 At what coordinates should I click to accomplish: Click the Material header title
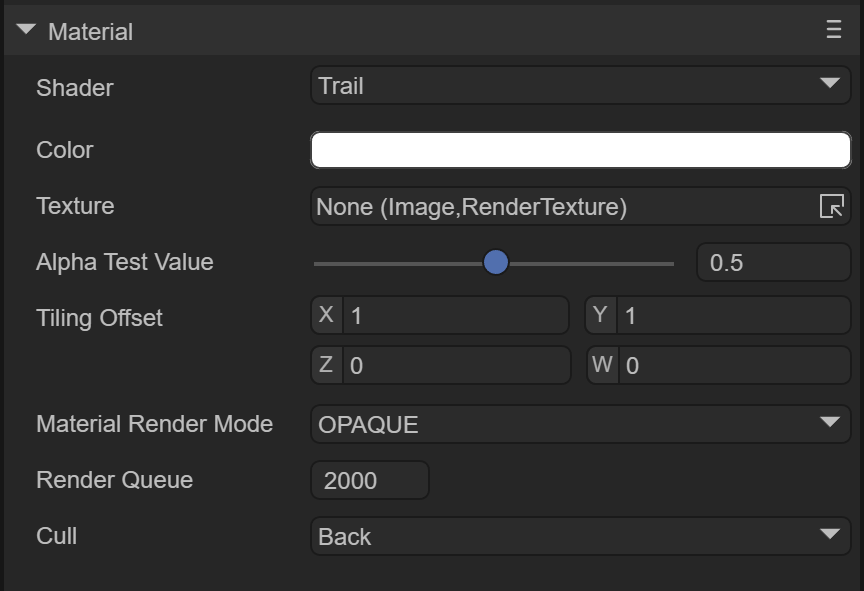pyautogui.click(x=90, y=32)
